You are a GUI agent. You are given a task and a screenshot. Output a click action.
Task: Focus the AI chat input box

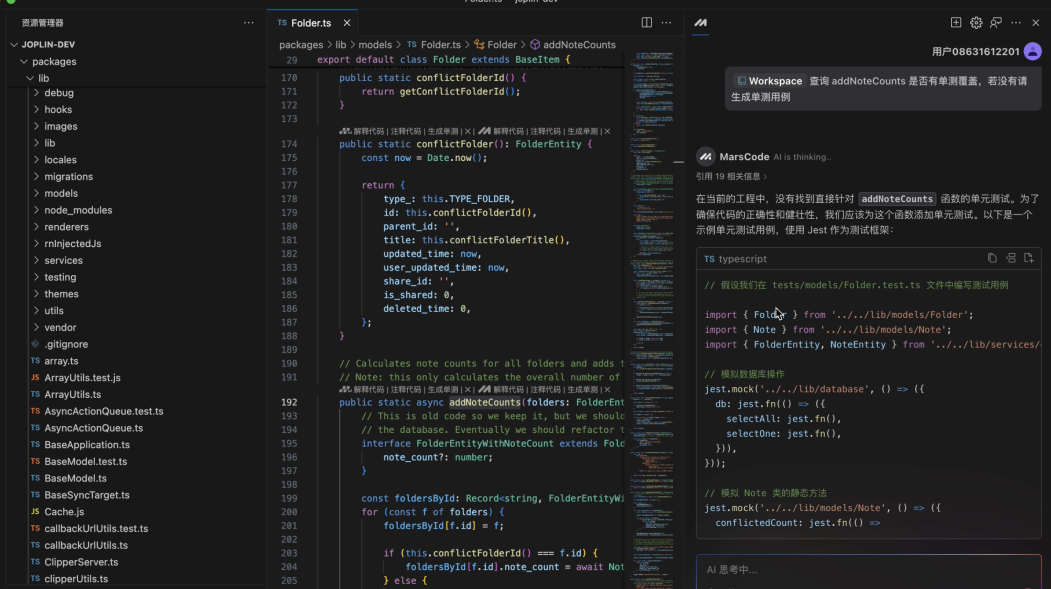[x=868, y=570]
